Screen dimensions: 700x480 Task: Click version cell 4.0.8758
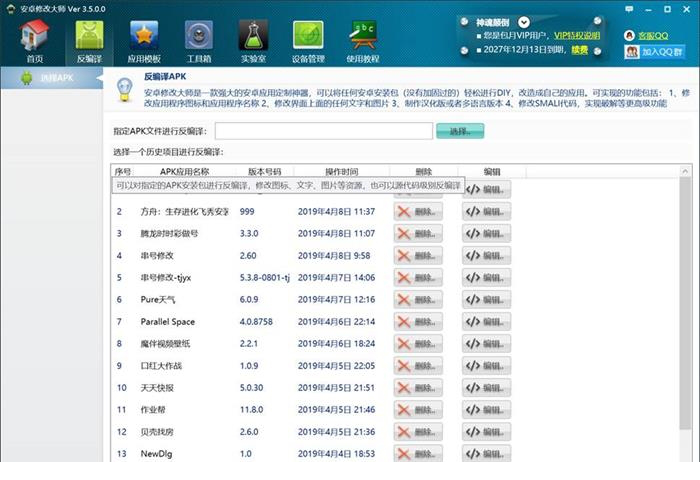tap(256, 321)
